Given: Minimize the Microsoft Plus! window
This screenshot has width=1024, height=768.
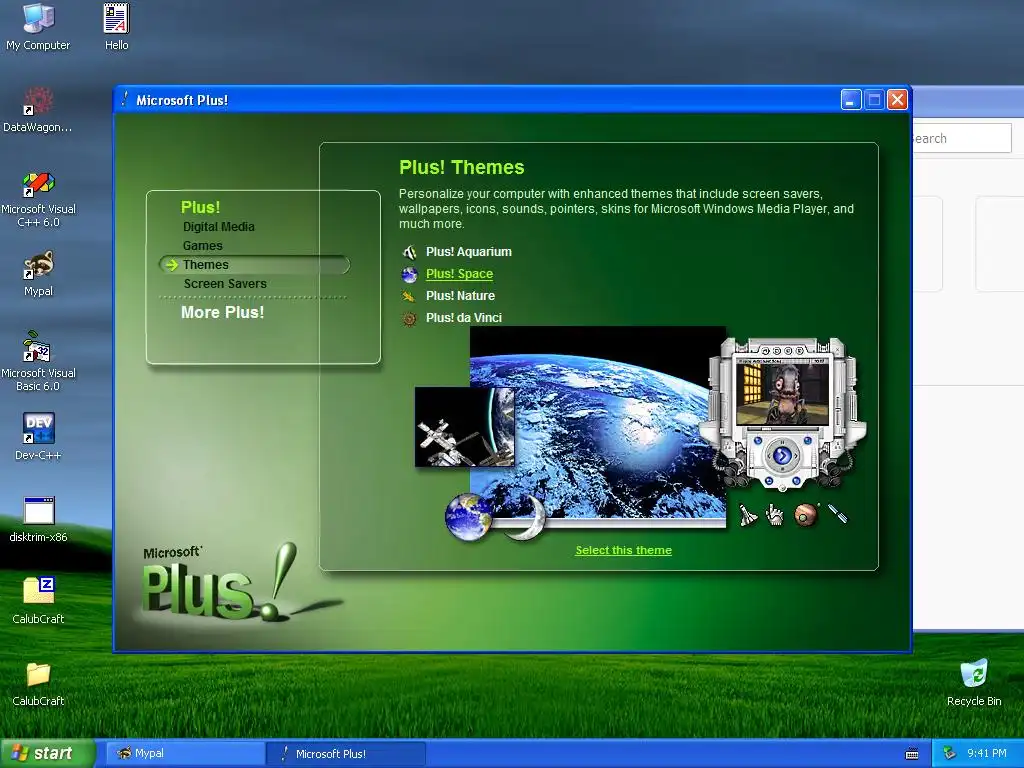Looking at the screenshot, I should [851, 100].
